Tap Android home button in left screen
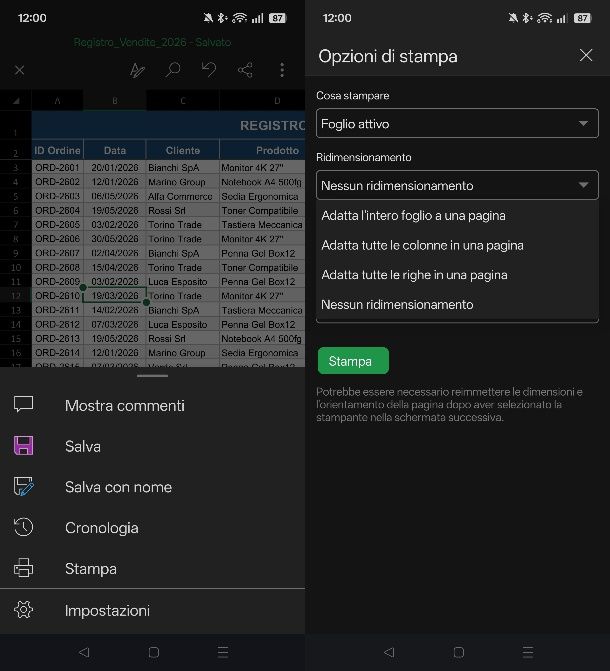 pyautogui.click(x=154, y=652)
